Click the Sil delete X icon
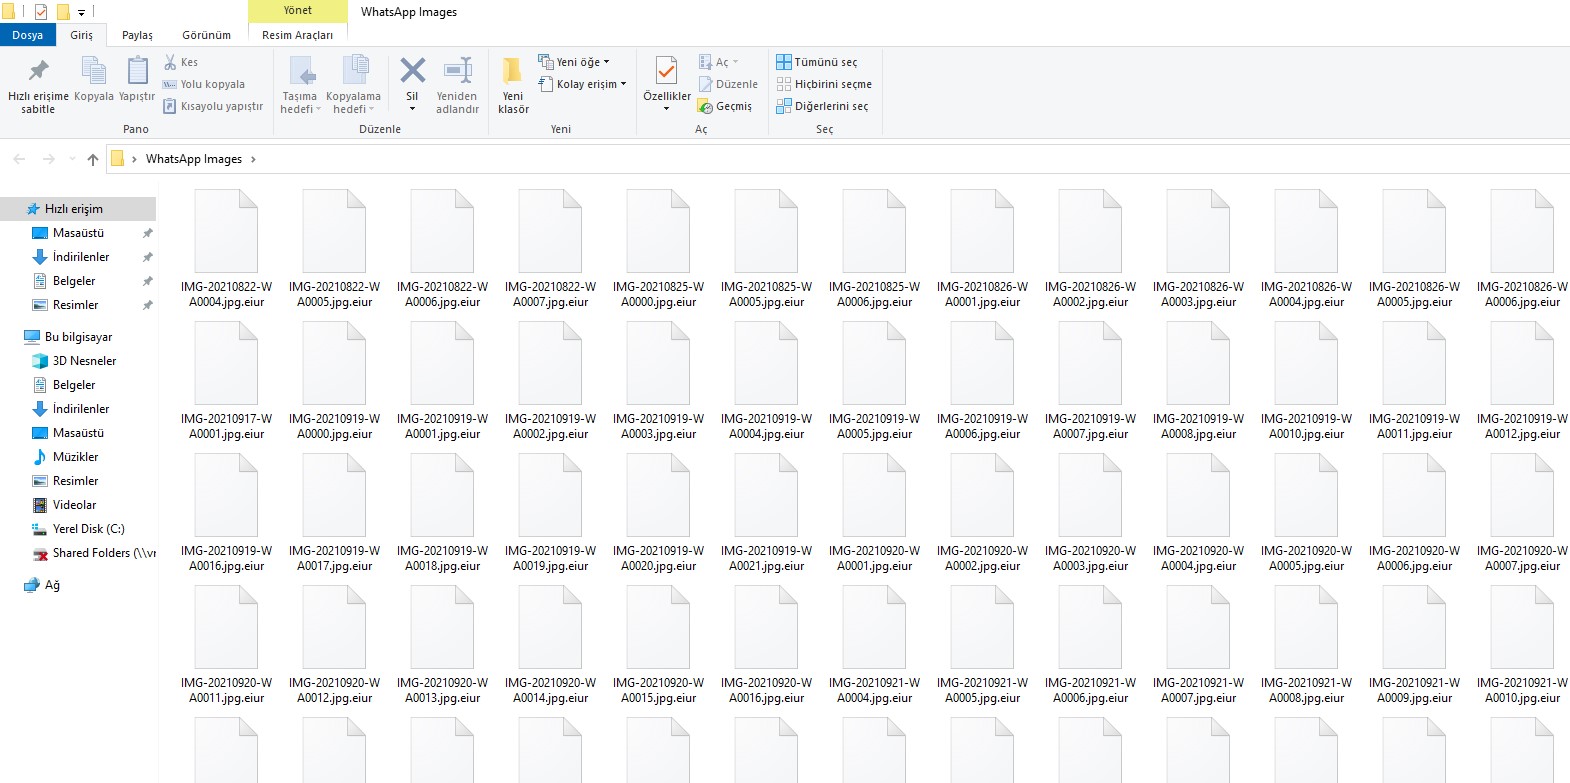 tap(412, 70)
